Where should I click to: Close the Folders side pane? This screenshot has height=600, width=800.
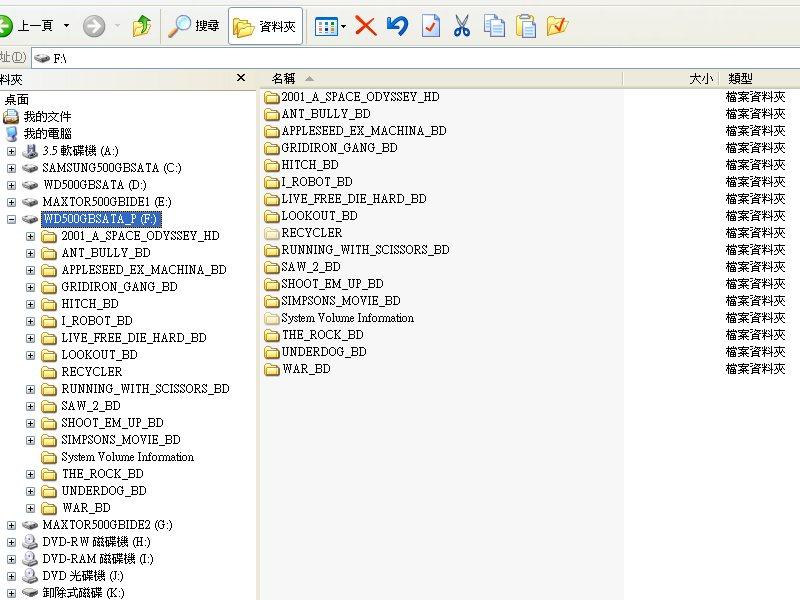pyautogui.click(x=241, y=78)
